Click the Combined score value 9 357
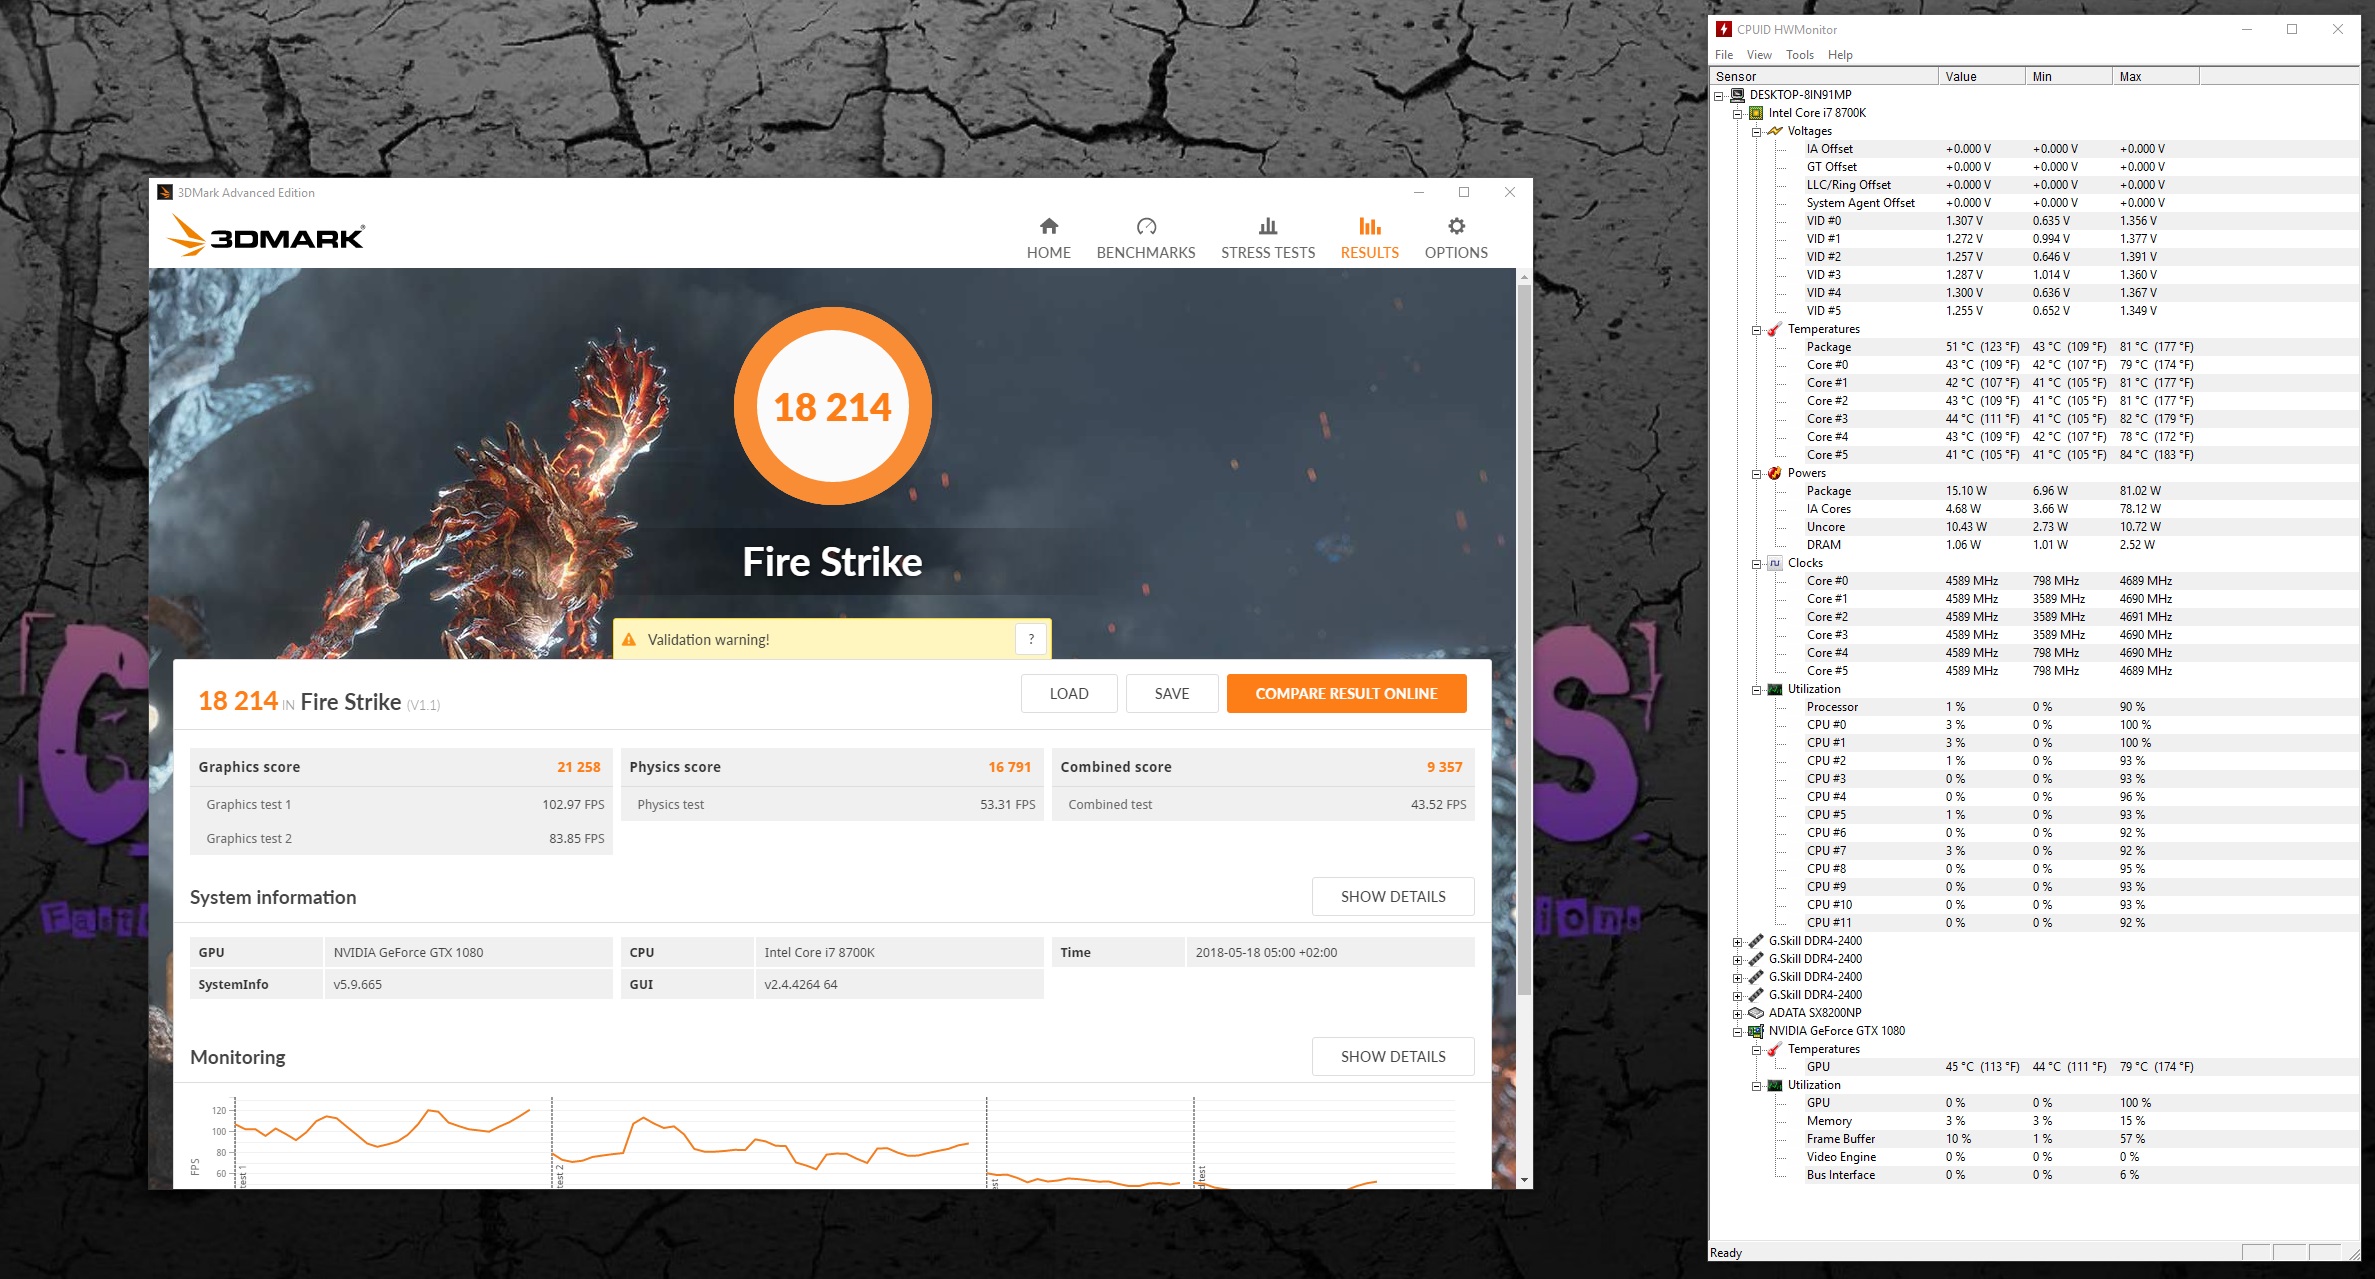The image size is (2375, 1279). [1444, 767]
